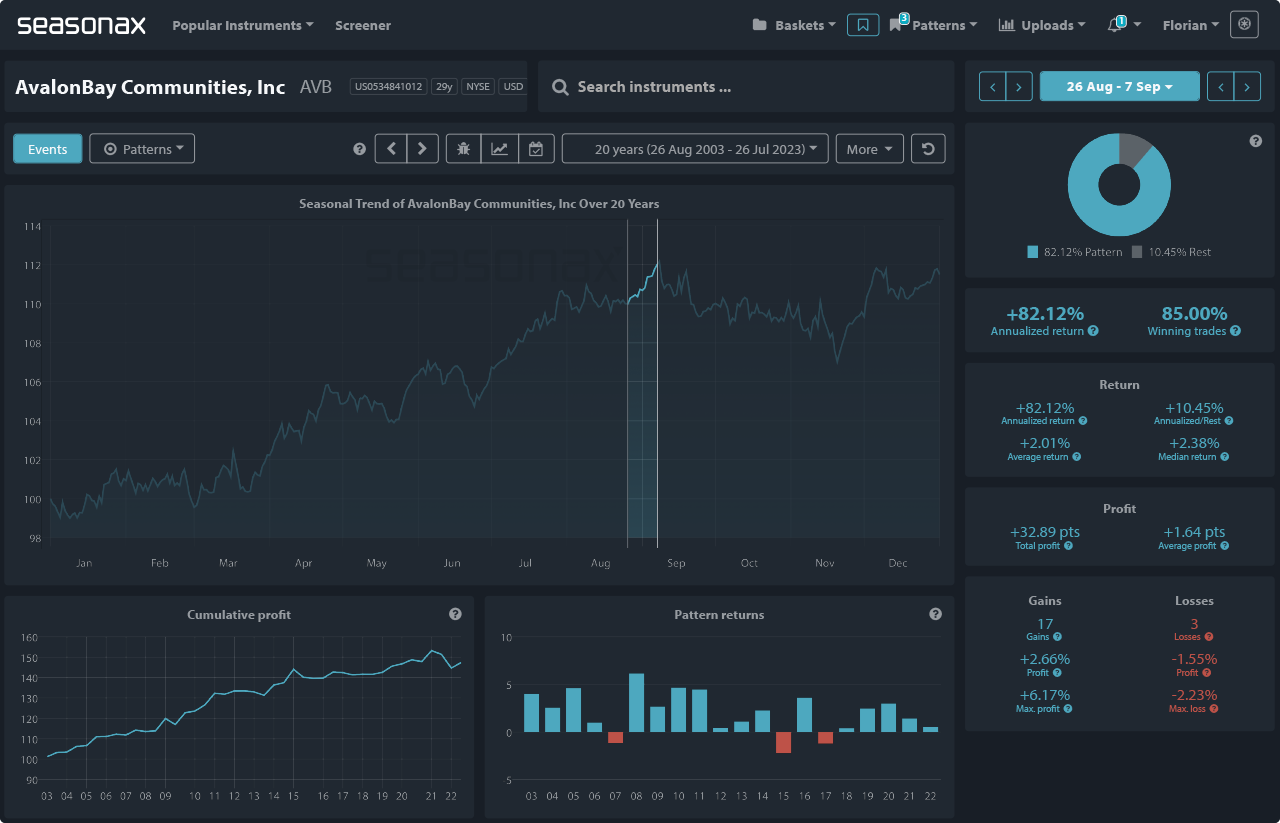Viewport: 1280px width, 823px height.
Task: Click the calendar check icon in toolbar
Action: (536, 149)
